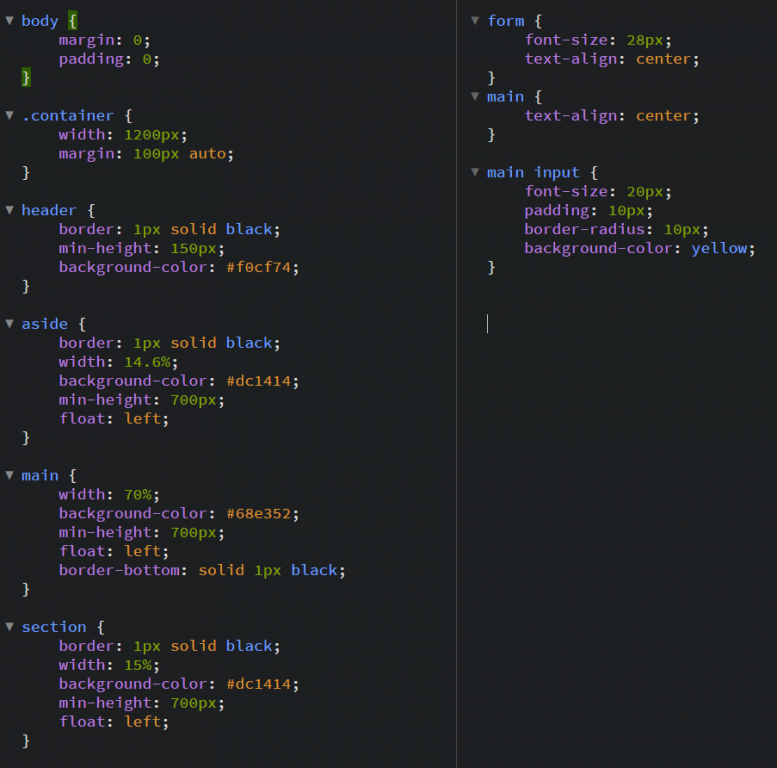
Task: Collapse the main input rule fold arrow
Action: [x=475, y=172]
